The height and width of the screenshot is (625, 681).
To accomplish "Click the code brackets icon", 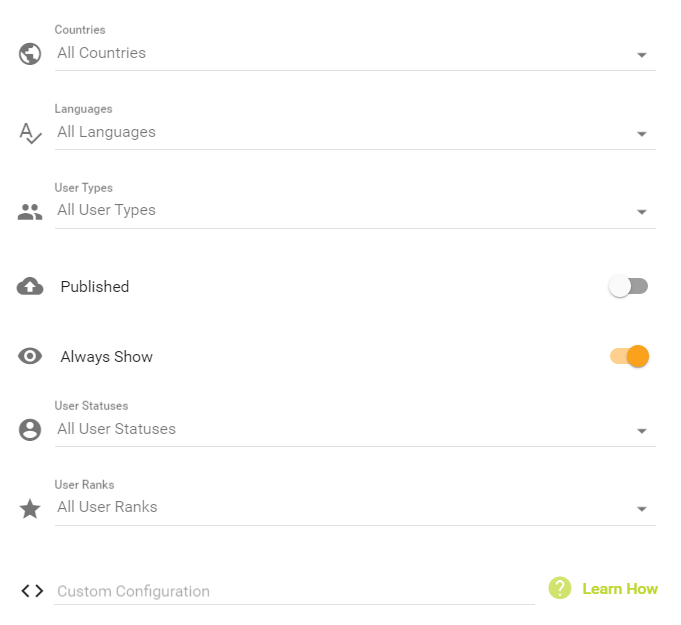I will [x=32, y=591].
